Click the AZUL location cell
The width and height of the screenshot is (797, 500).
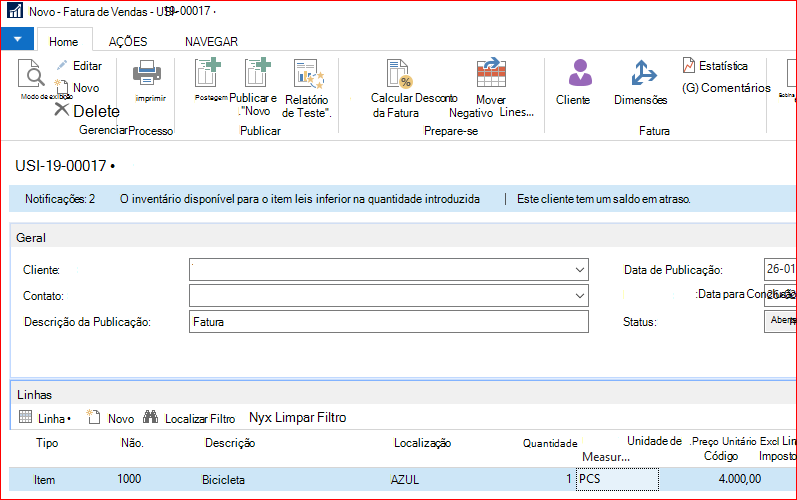click(x=405, y=480)
